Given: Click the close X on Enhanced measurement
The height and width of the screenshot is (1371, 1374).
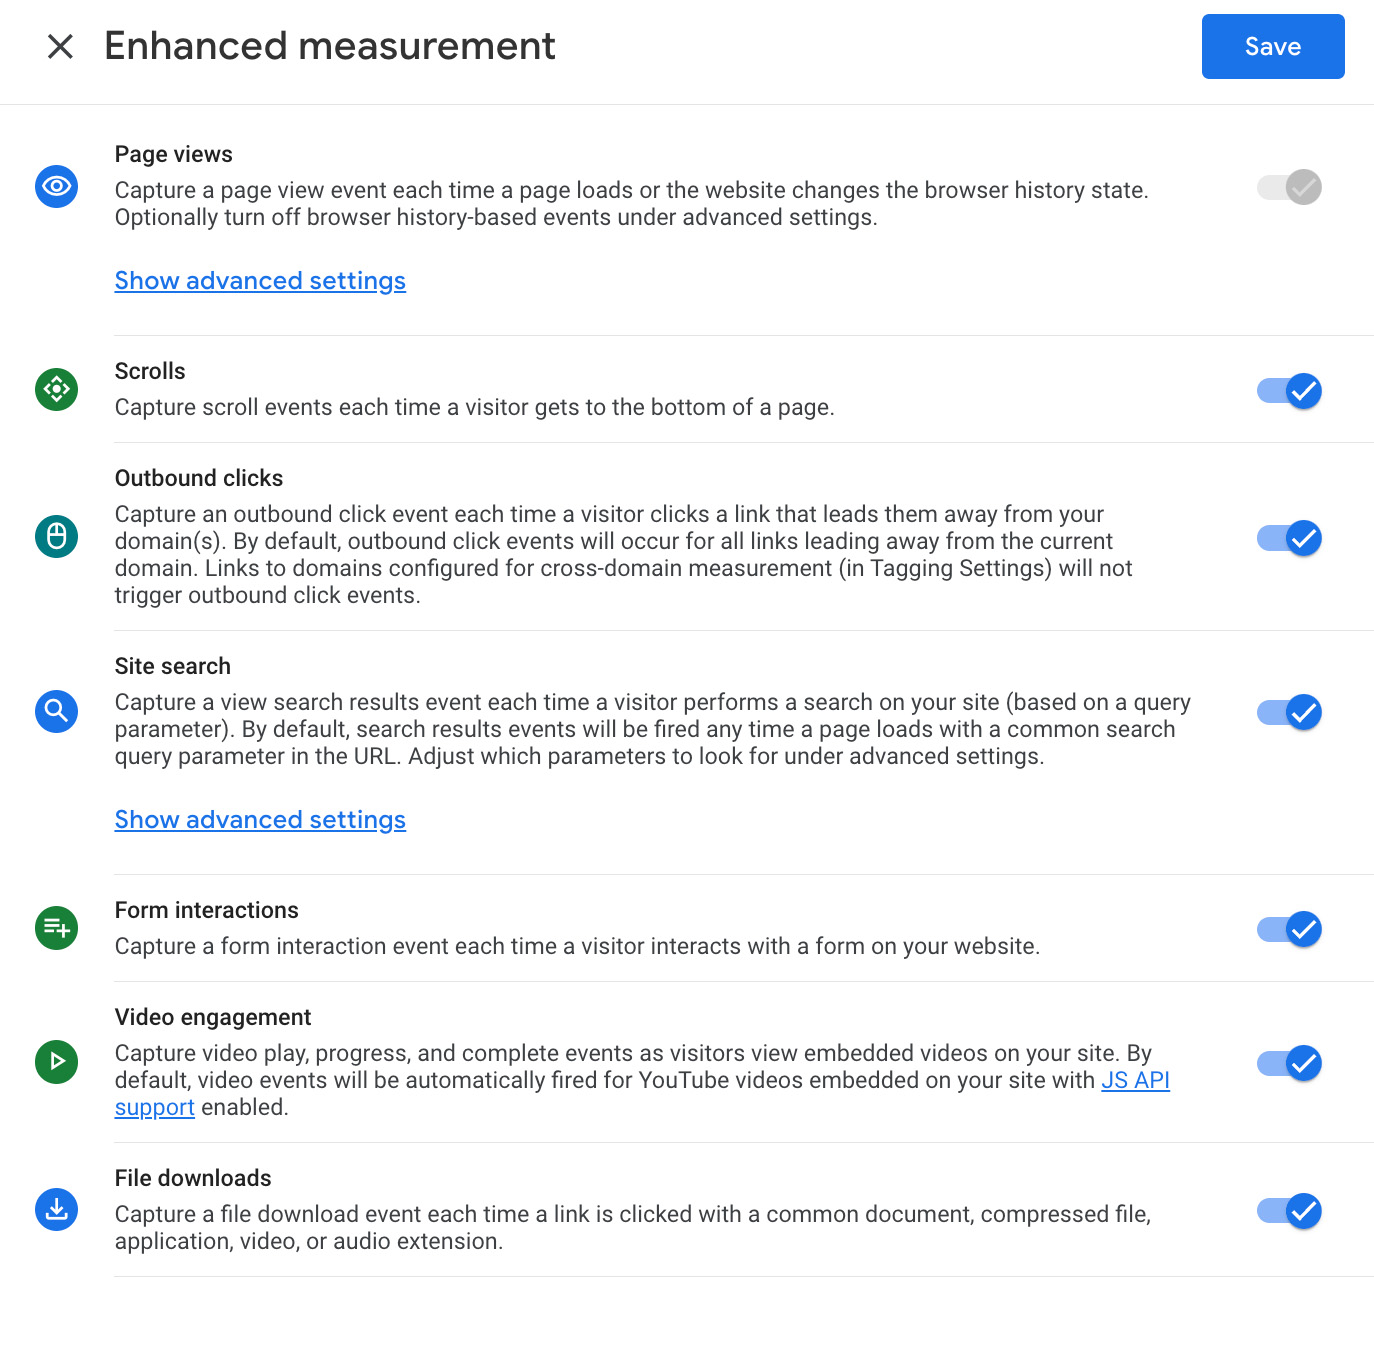Looking at the screenshot, I should (x=60, y=46).
